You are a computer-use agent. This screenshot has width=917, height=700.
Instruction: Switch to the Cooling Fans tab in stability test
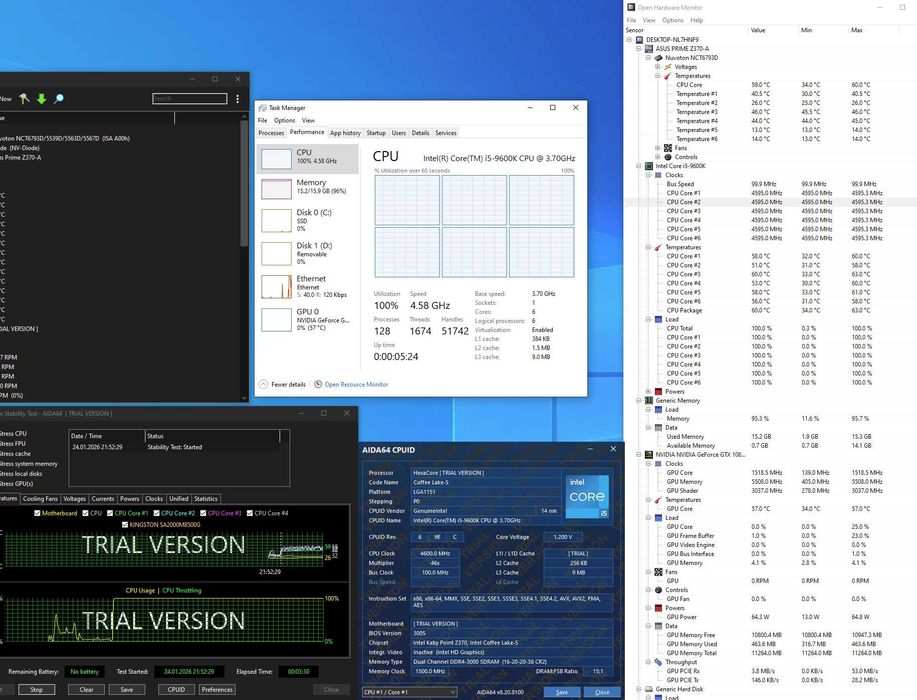point(40,499)
